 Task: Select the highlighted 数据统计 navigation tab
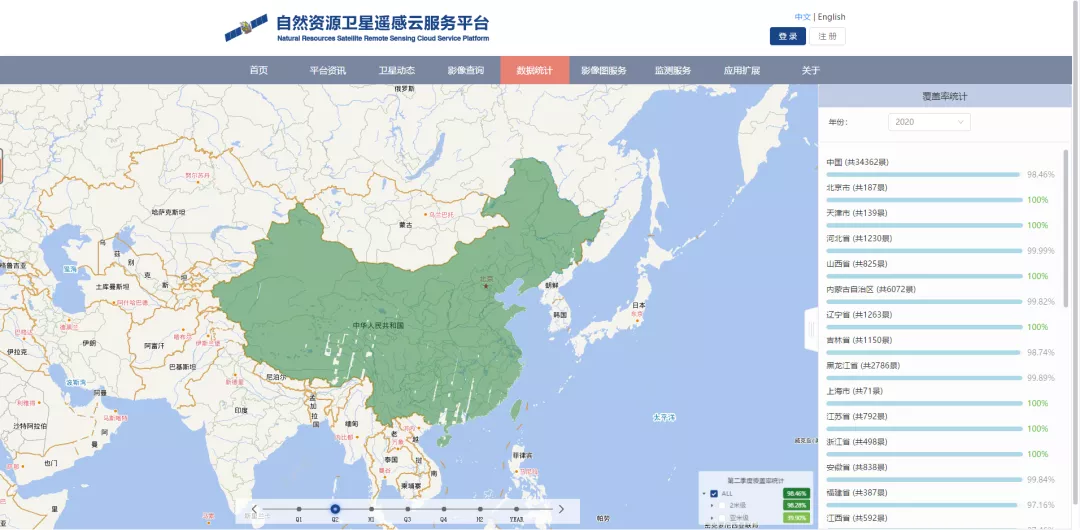(x=534, y=70)
